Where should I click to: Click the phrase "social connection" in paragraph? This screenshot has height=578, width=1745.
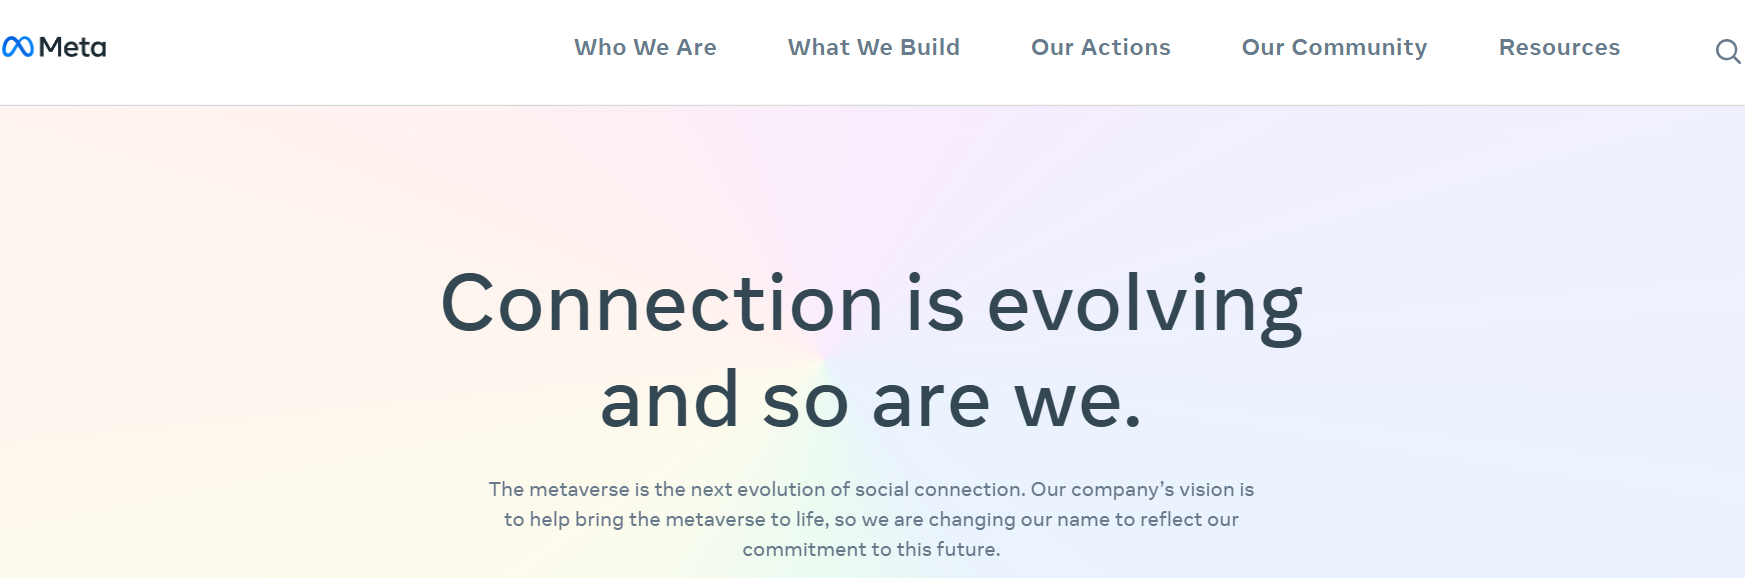[x=939, y=489]
